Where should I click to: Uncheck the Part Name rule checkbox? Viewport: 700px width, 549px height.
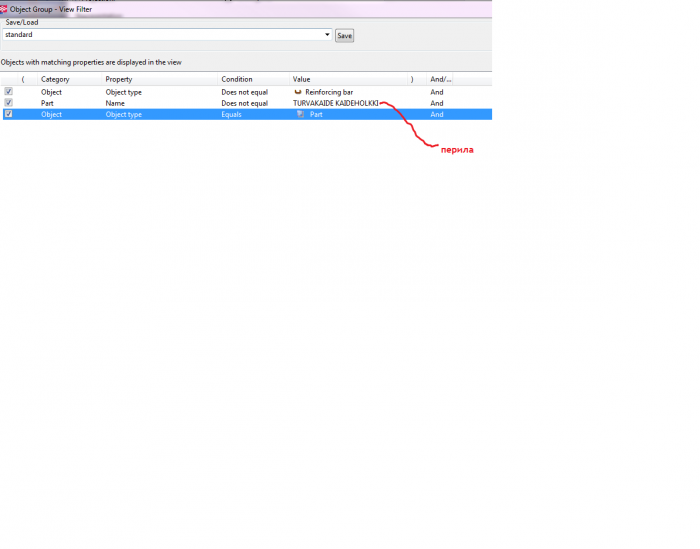click(8, 103)
